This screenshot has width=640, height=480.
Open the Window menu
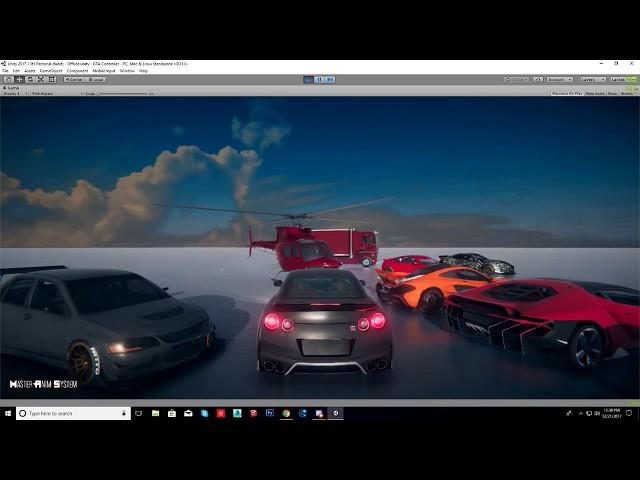pos(127,71)
